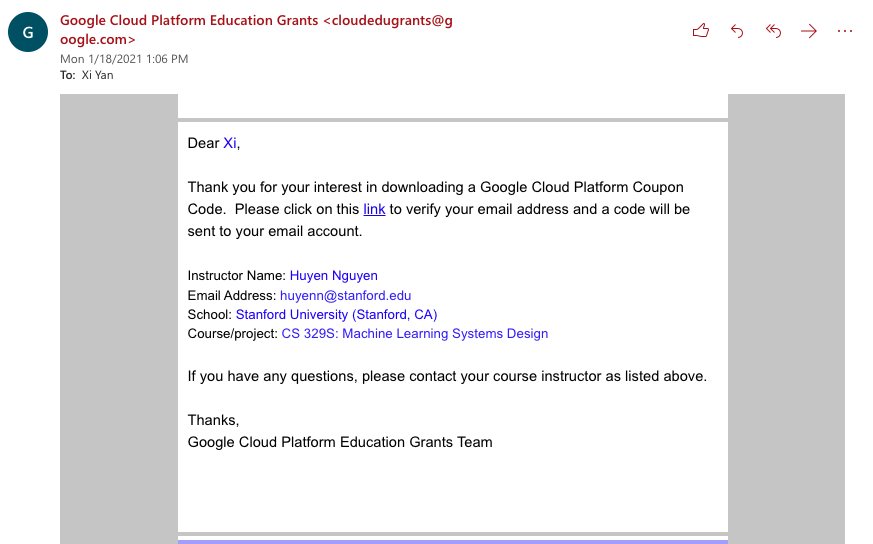873x544 pixels.
Task: Reply to this email
Action: tap(737, 31)
